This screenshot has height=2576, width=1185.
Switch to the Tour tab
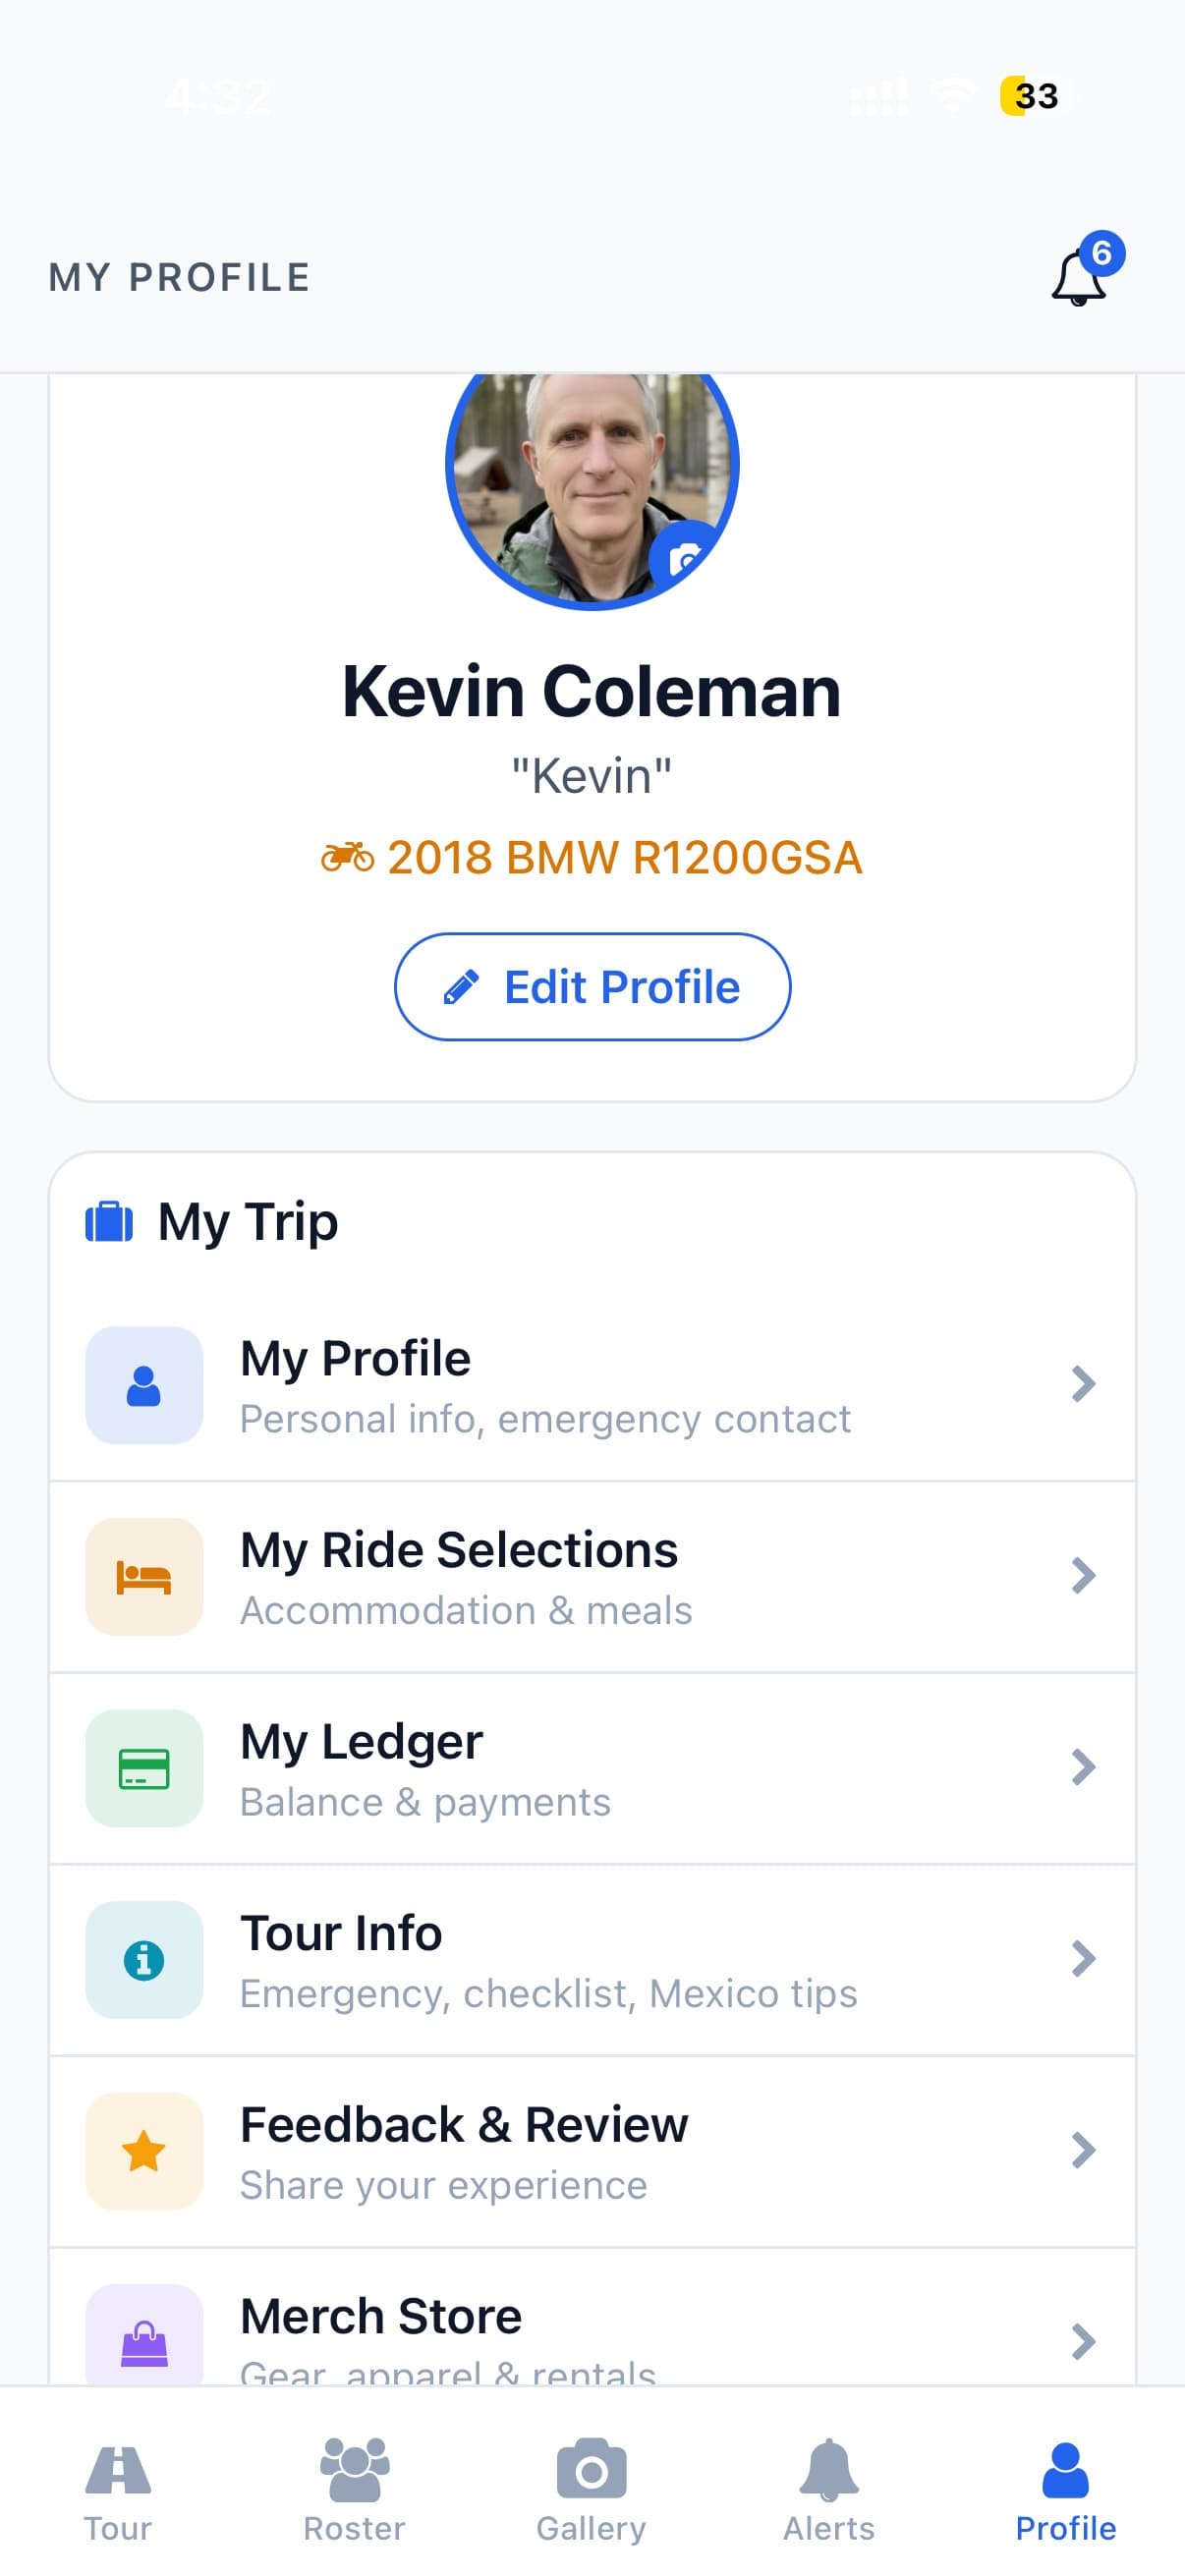118,2491
